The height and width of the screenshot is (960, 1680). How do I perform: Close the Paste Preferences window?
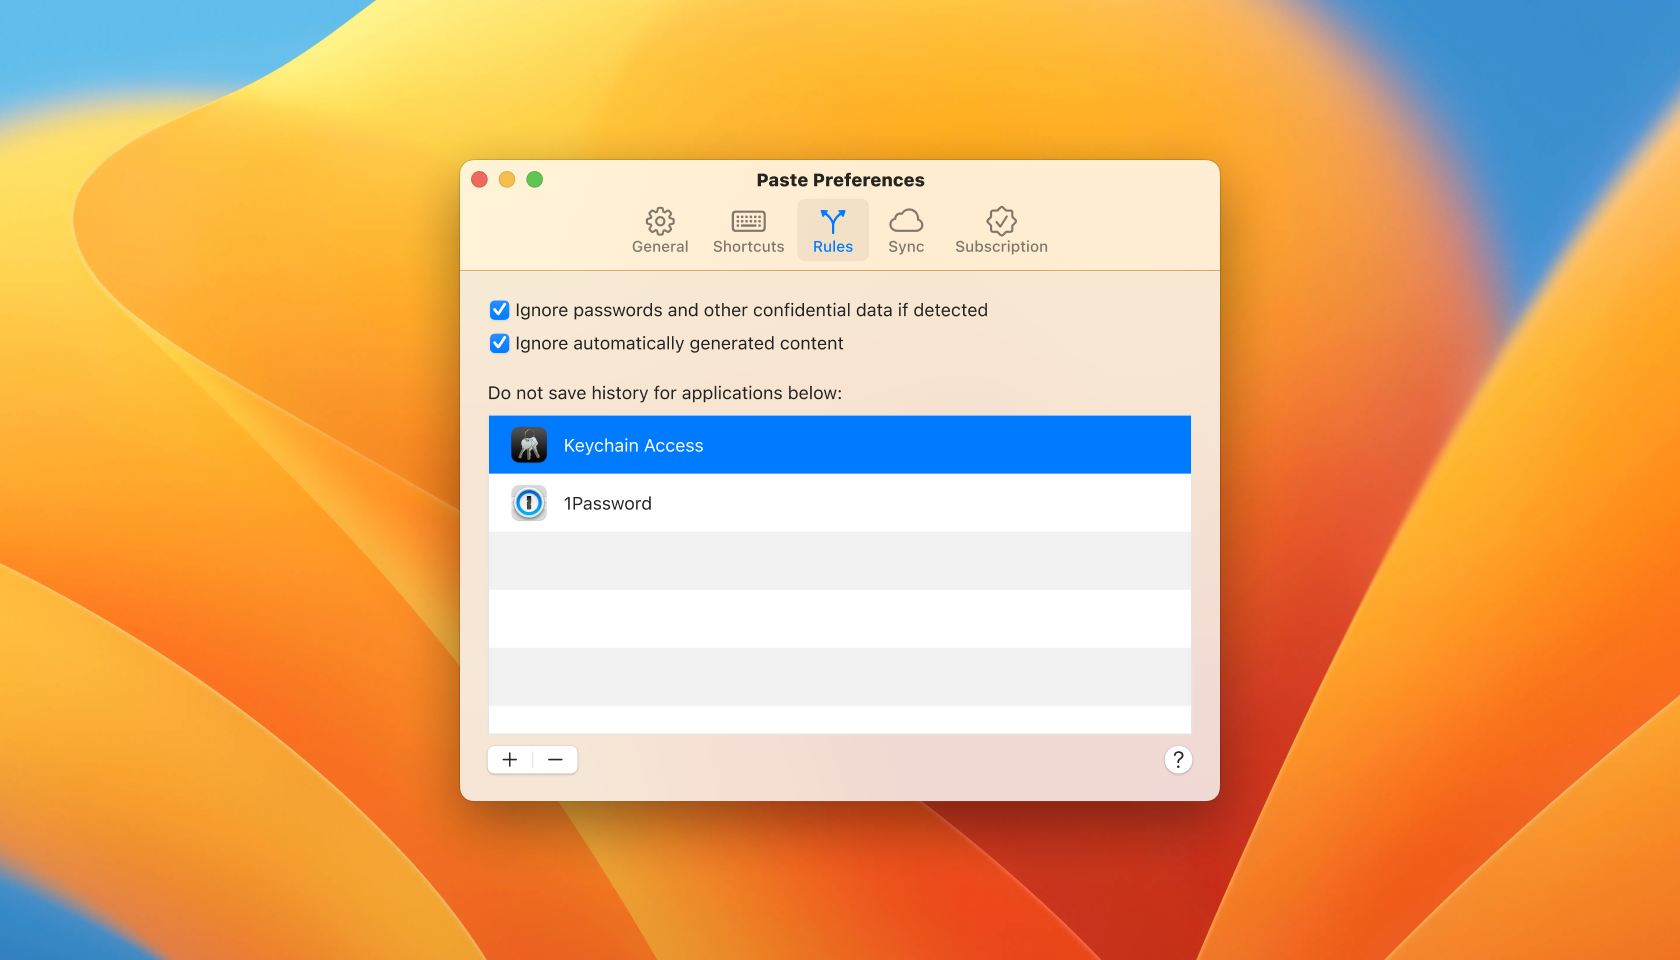pyautogui.click(x=479, y=179)
